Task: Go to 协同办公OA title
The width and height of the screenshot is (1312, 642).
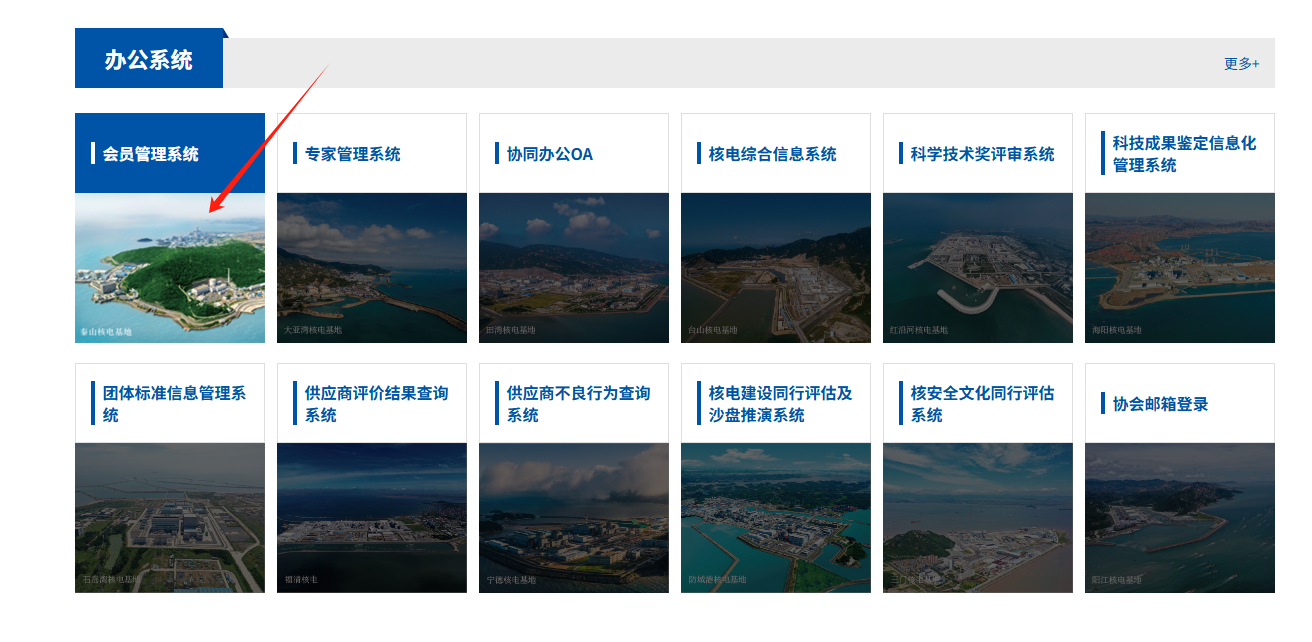Action: point(549,154)
